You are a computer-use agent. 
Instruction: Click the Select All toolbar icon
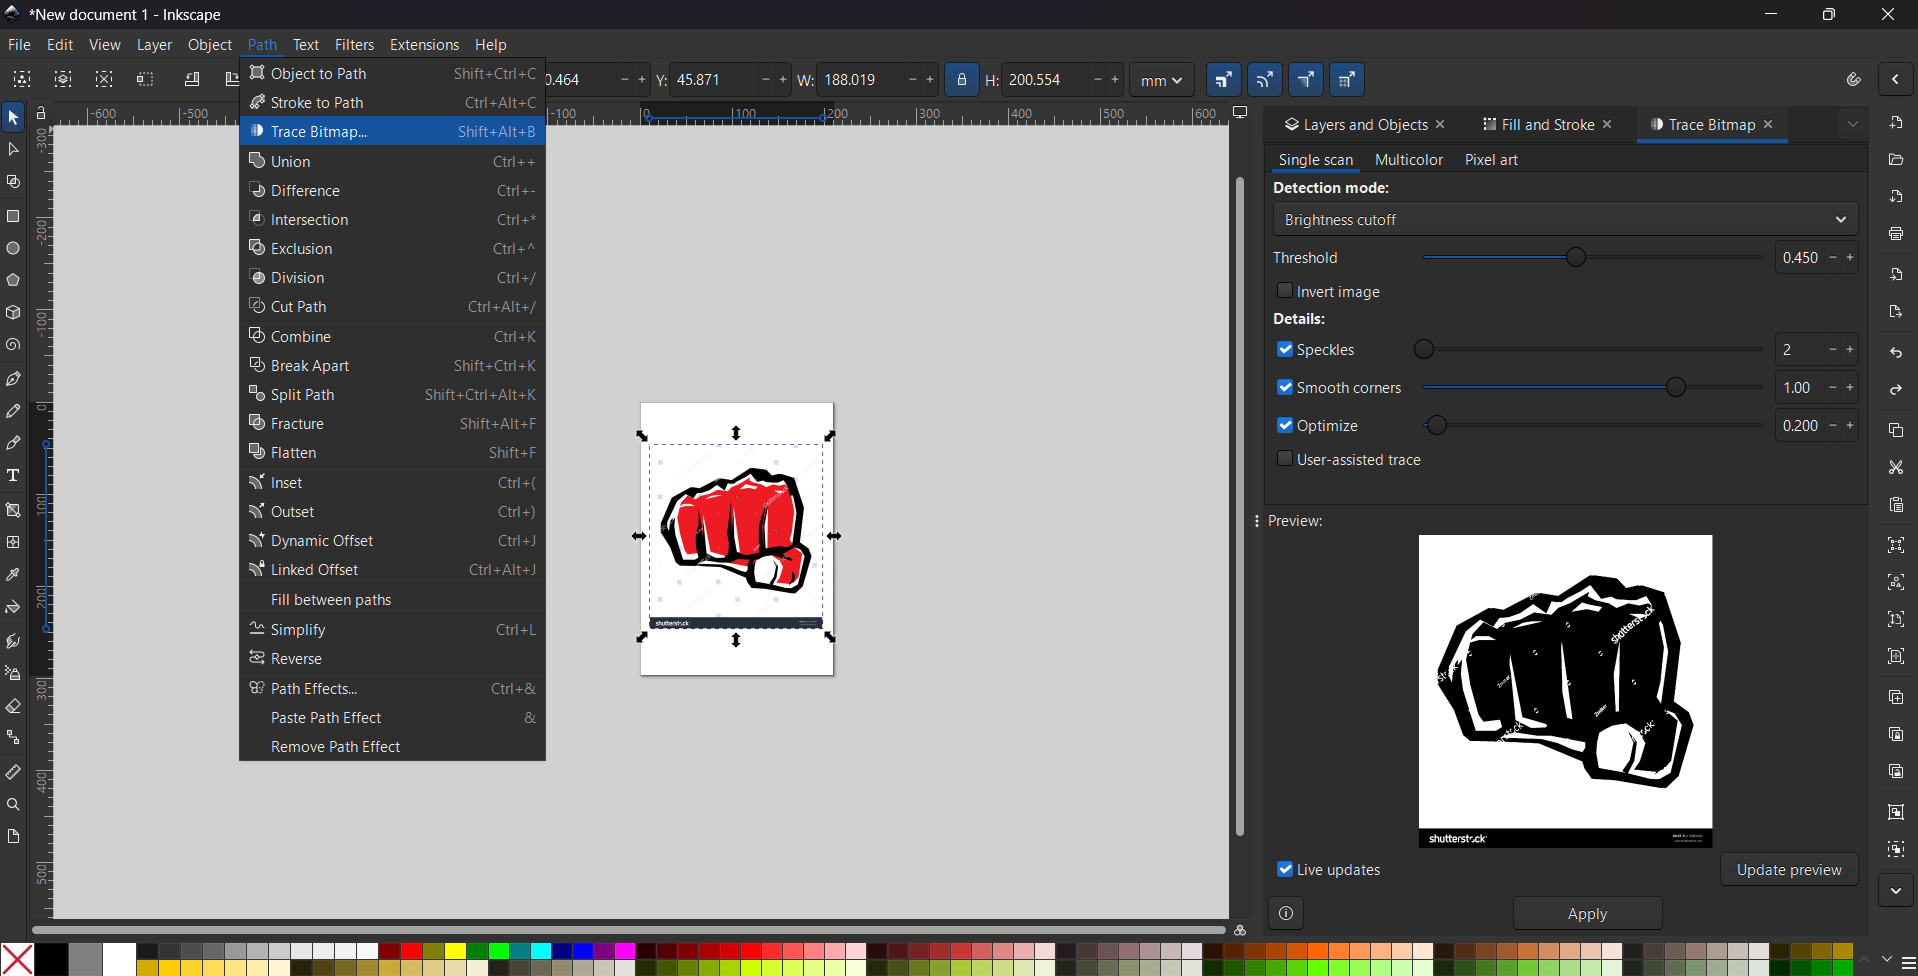click(x=22, y=79)
